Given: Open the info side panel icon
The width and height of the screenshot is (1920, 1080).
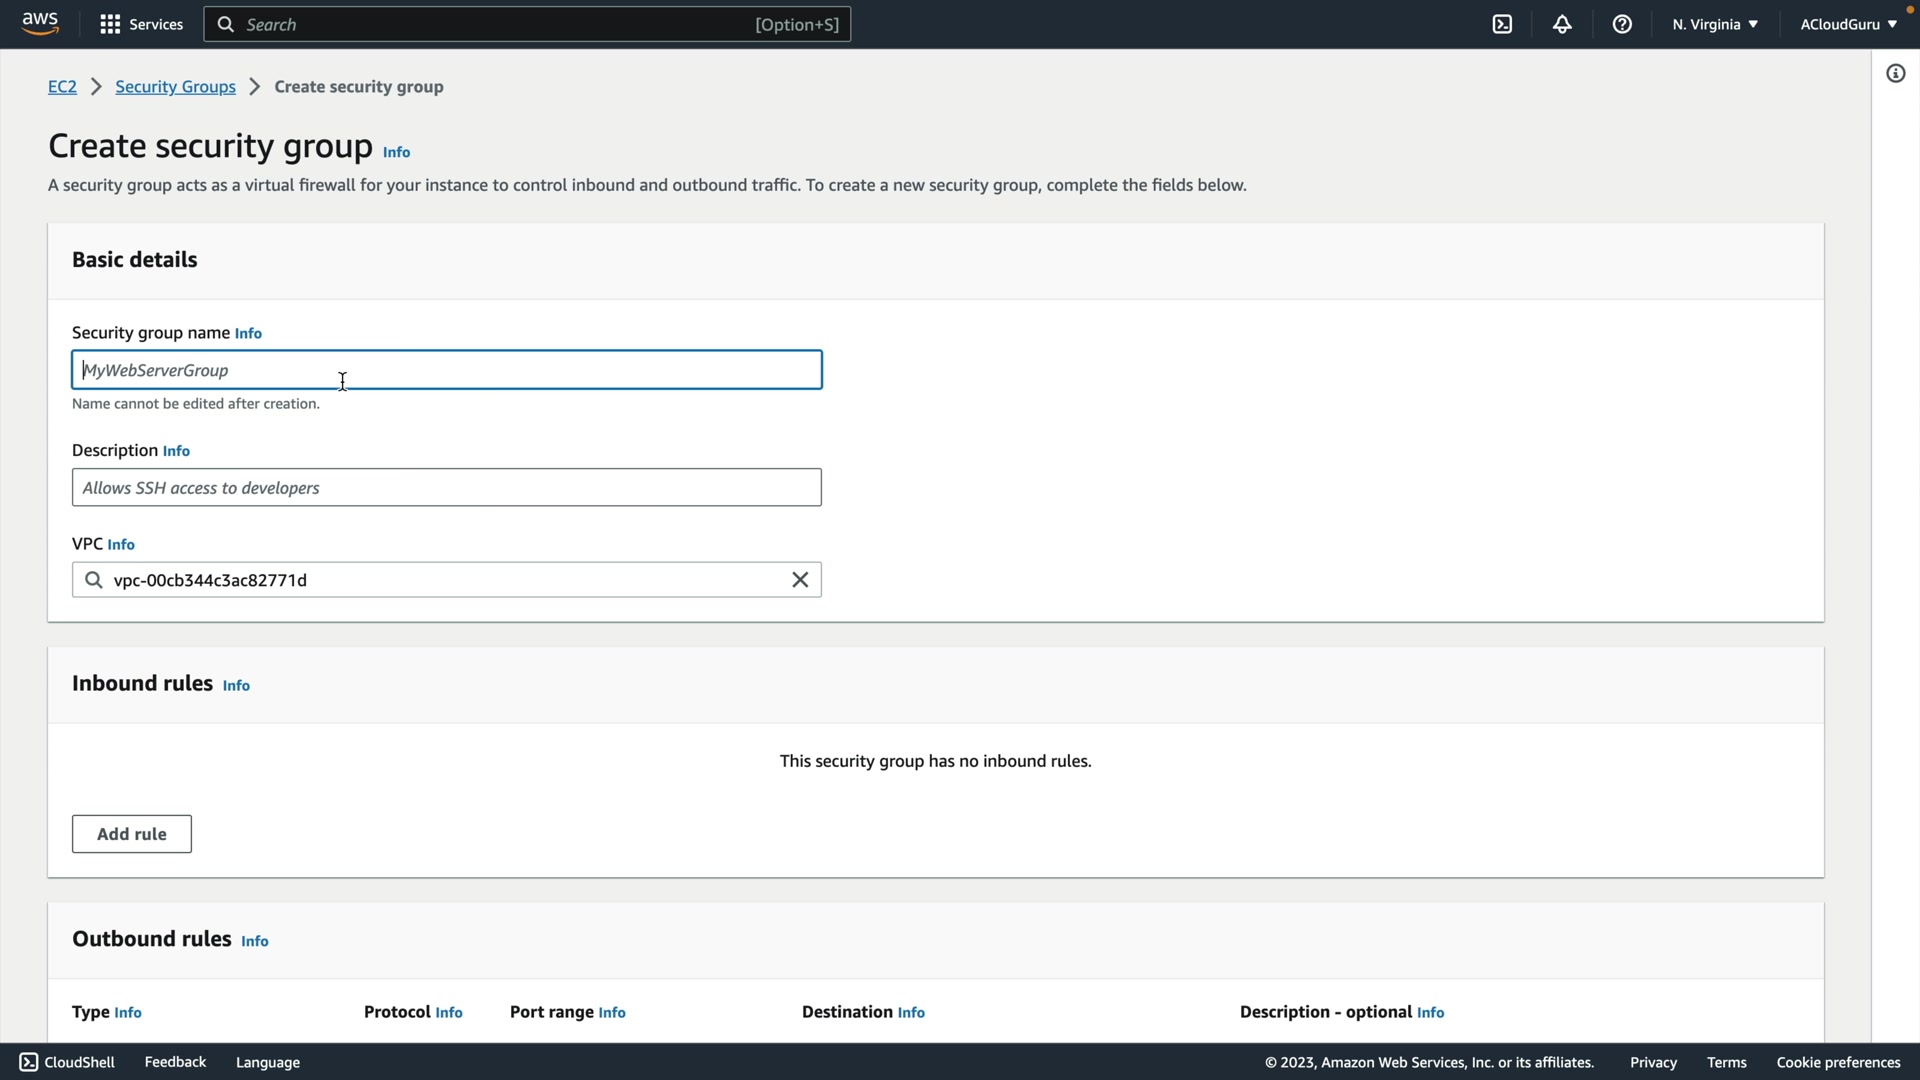Looking at the screenshot, I should tap(1895, 74).
